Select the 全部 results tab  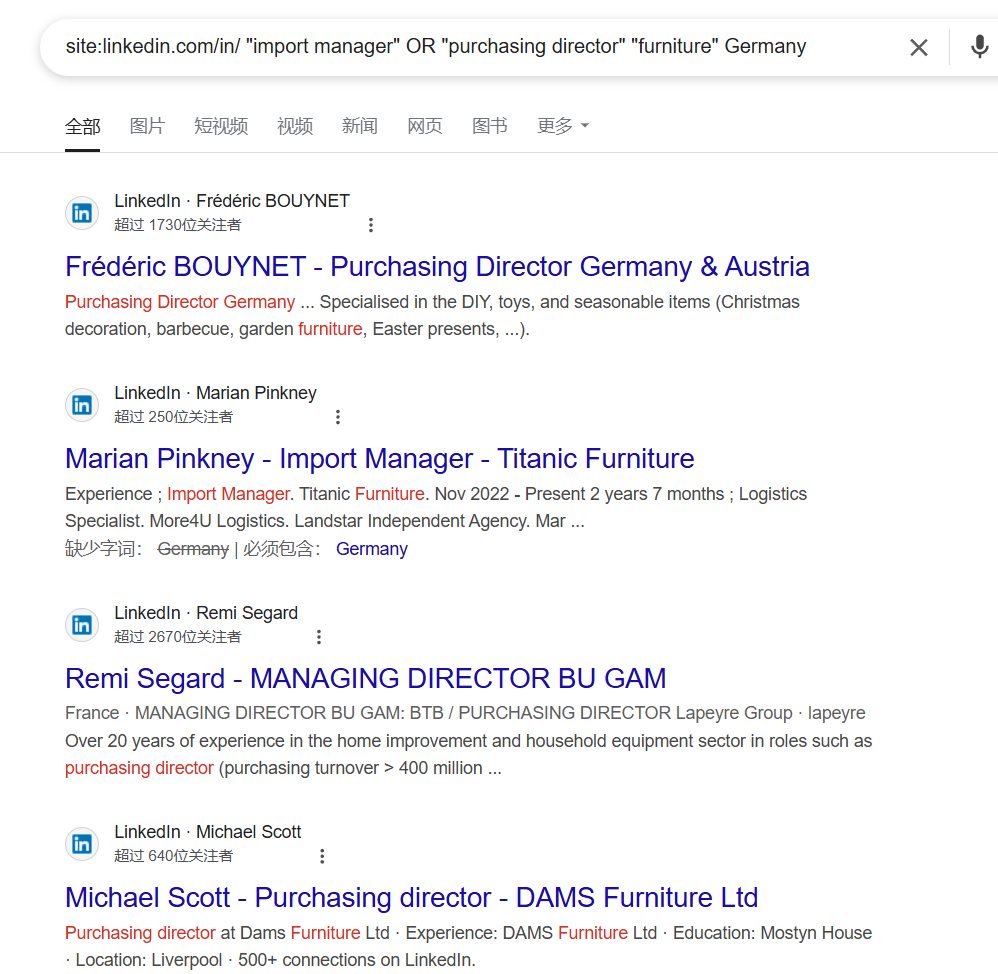tap(83, 126)
